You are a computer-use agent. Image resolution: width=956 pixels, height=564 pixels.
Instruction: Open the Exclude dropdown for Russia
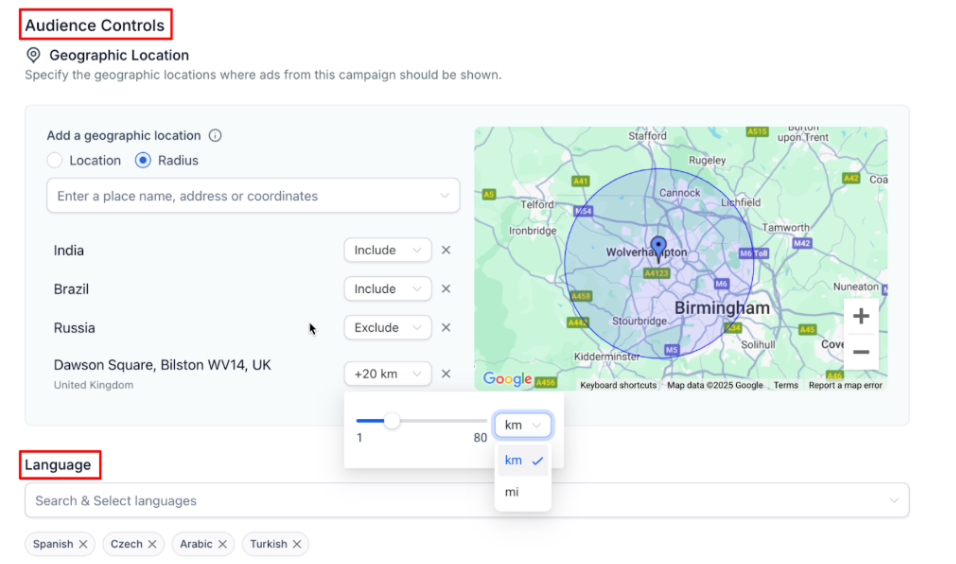[387, 328]
